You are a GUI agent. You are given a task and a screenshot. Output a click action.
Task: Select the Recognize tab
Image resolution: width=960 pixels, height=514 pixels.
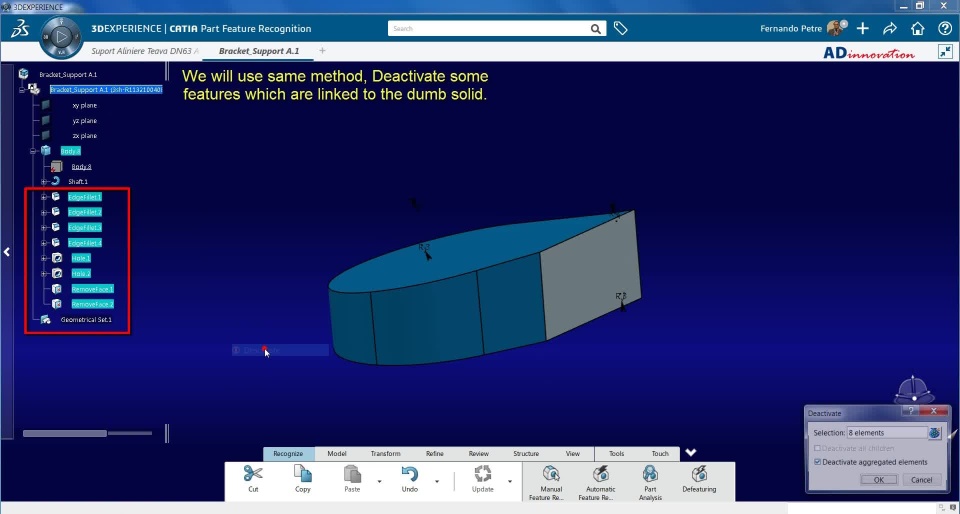pos(288,453)
